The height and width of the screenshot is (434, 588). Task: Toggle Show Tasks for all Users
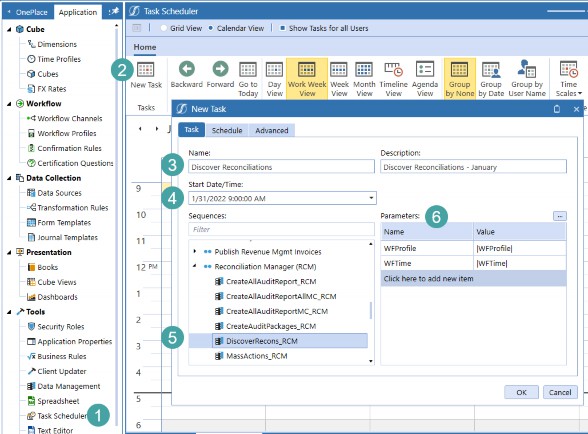283,28
